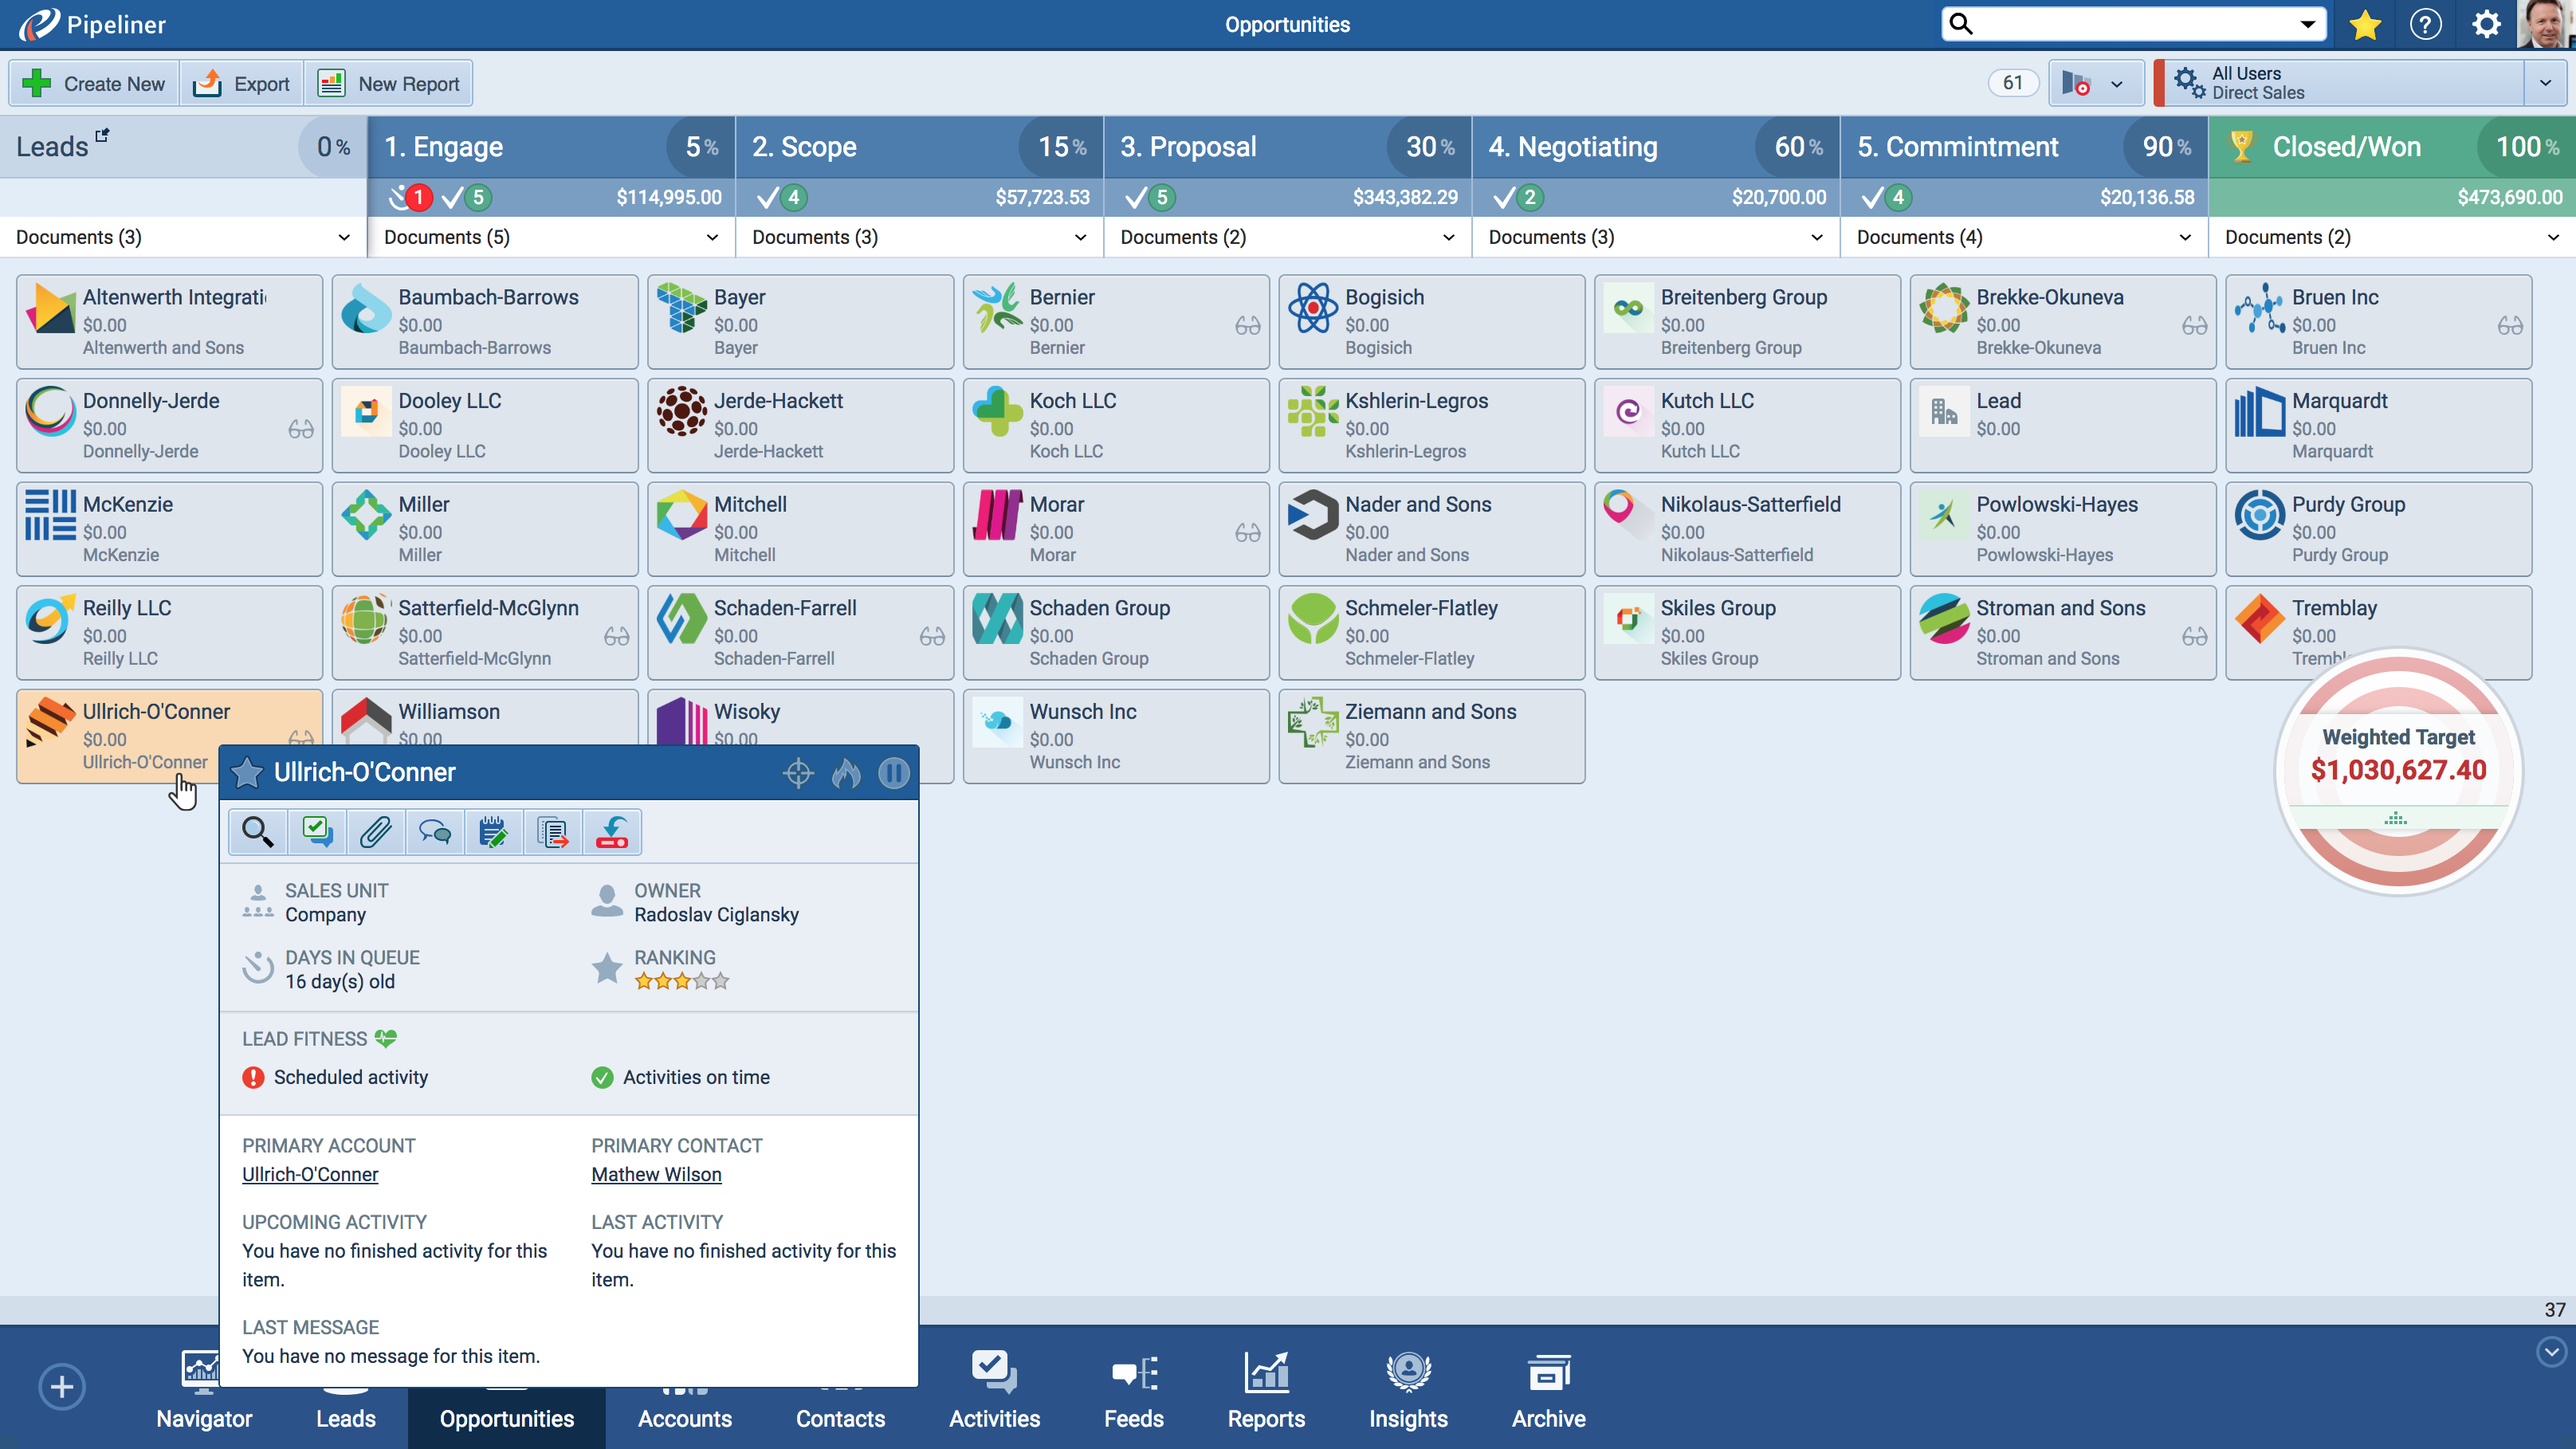Switch to the Accounts tab
The width and height of the screenshot is (2576, 1449).
[685, 1390]
